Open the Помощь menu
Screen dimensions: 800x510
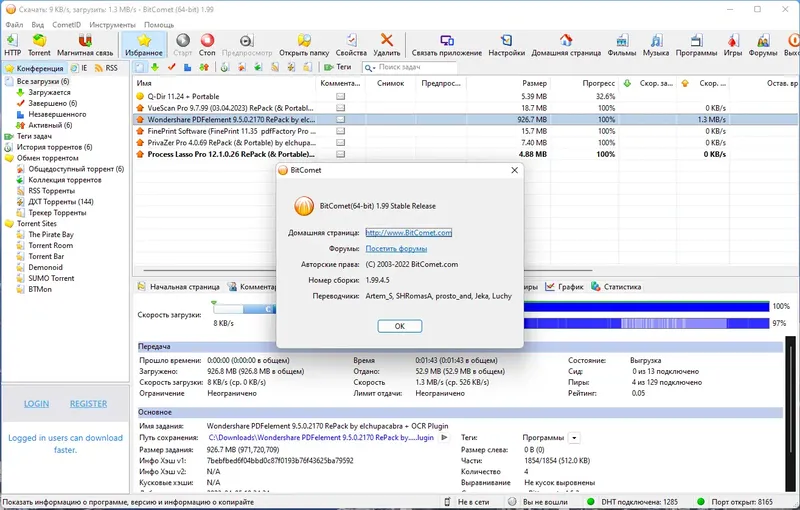(x=159, y=24)
